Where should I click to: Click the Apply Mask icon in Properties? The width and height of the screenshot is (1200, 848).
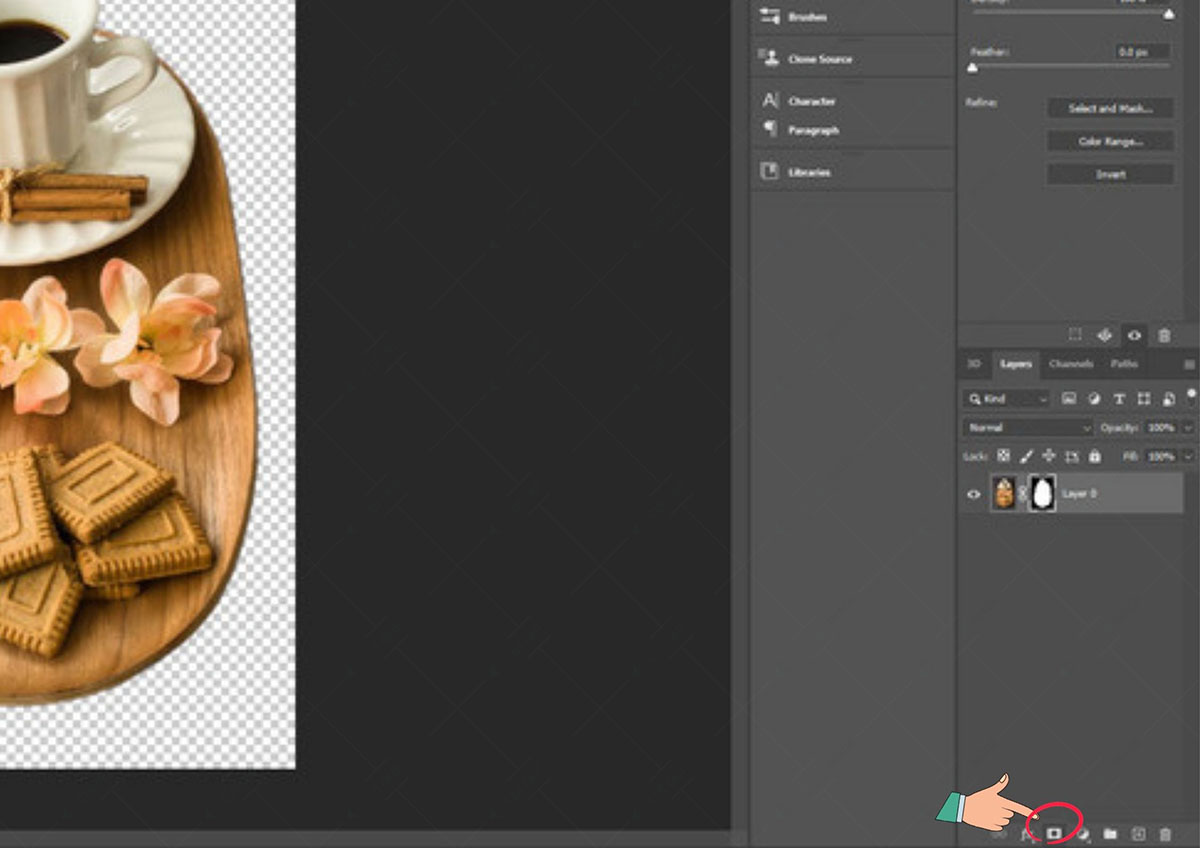tap(1105, 335)
